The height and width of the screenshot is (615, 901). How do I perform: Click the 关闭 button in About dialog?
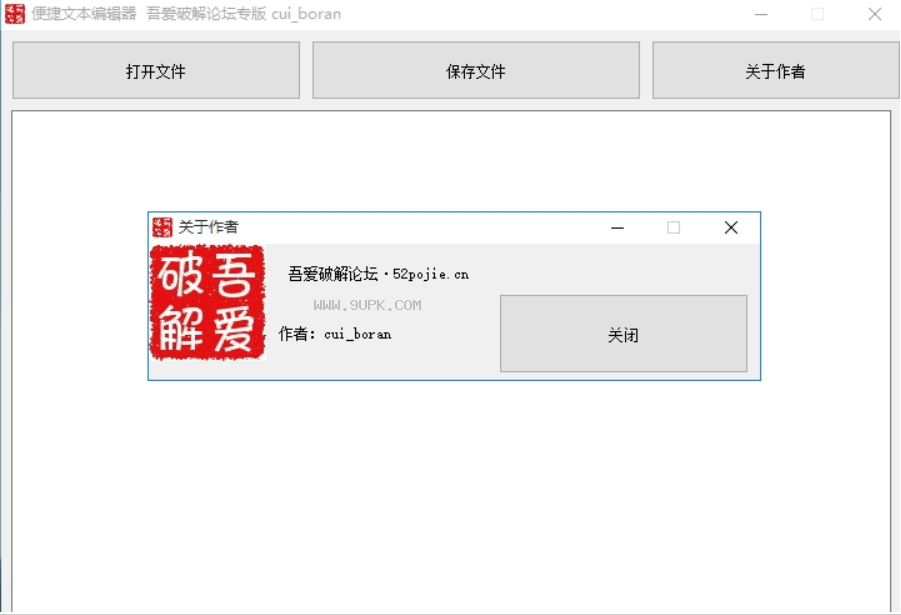pos(623,334)
